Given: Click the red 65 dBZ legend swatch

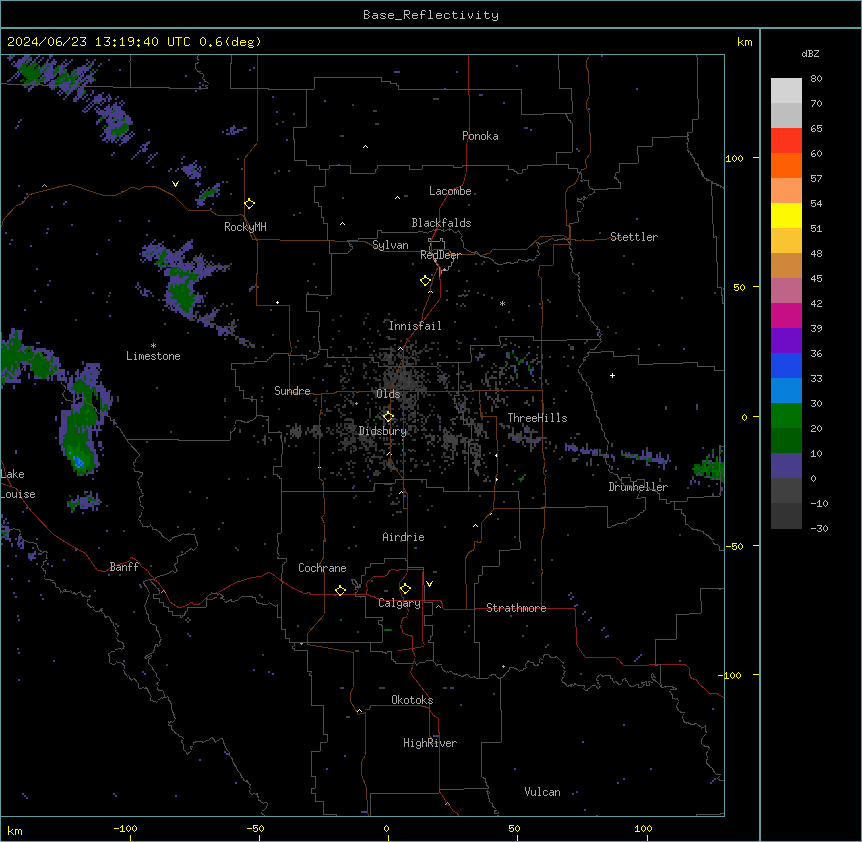Looking at the screenshot, I should (786, 140).
